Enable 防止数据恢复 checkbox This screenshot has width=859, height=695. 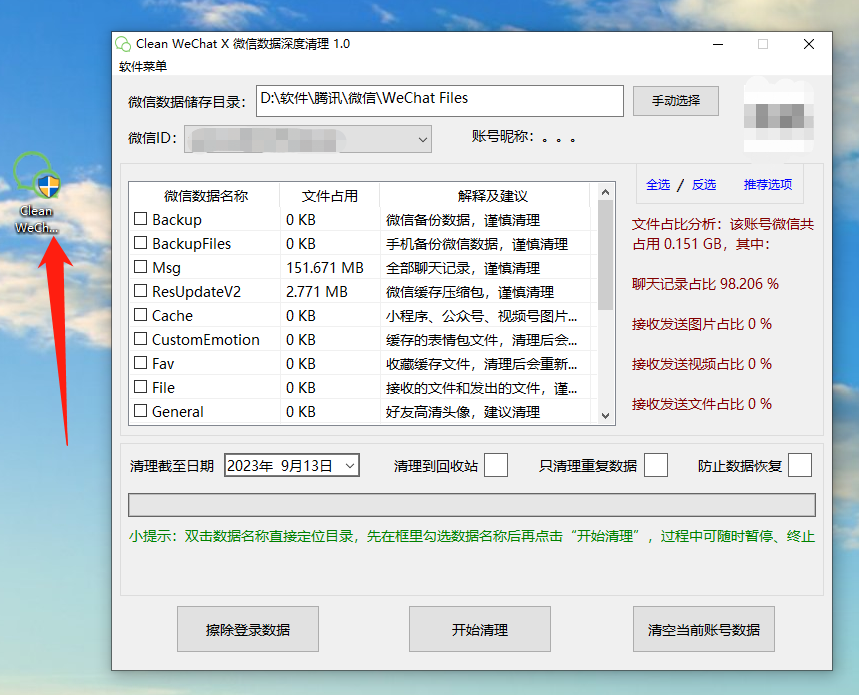[800, 466]
